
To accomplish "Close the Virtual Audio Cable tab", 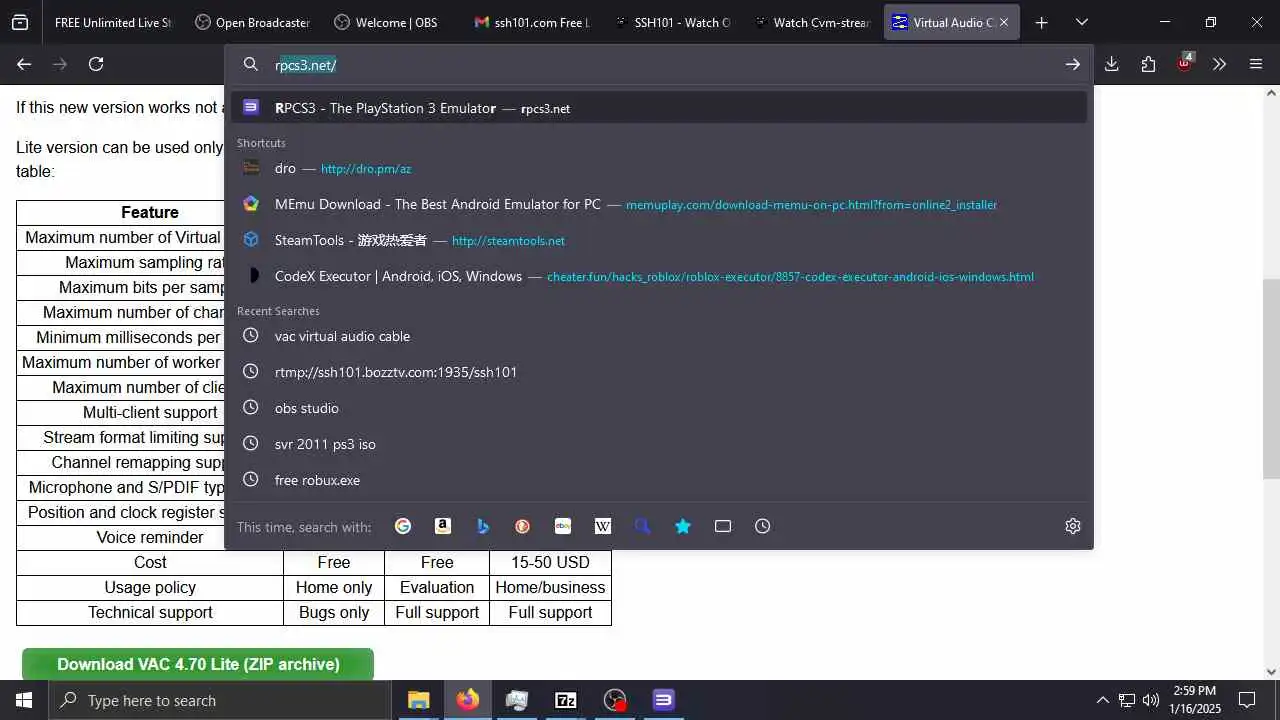I will pos(1004,22).
